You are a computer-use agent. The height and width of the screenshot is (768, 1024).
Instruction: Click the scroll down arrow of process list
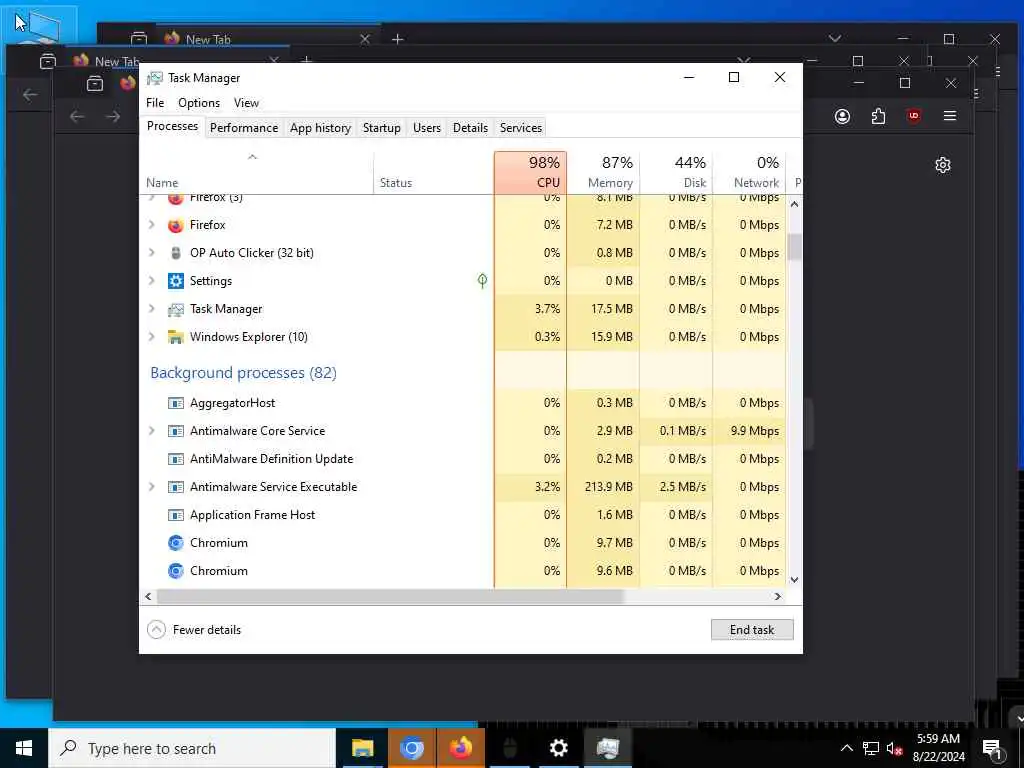[x=794, y=579]
